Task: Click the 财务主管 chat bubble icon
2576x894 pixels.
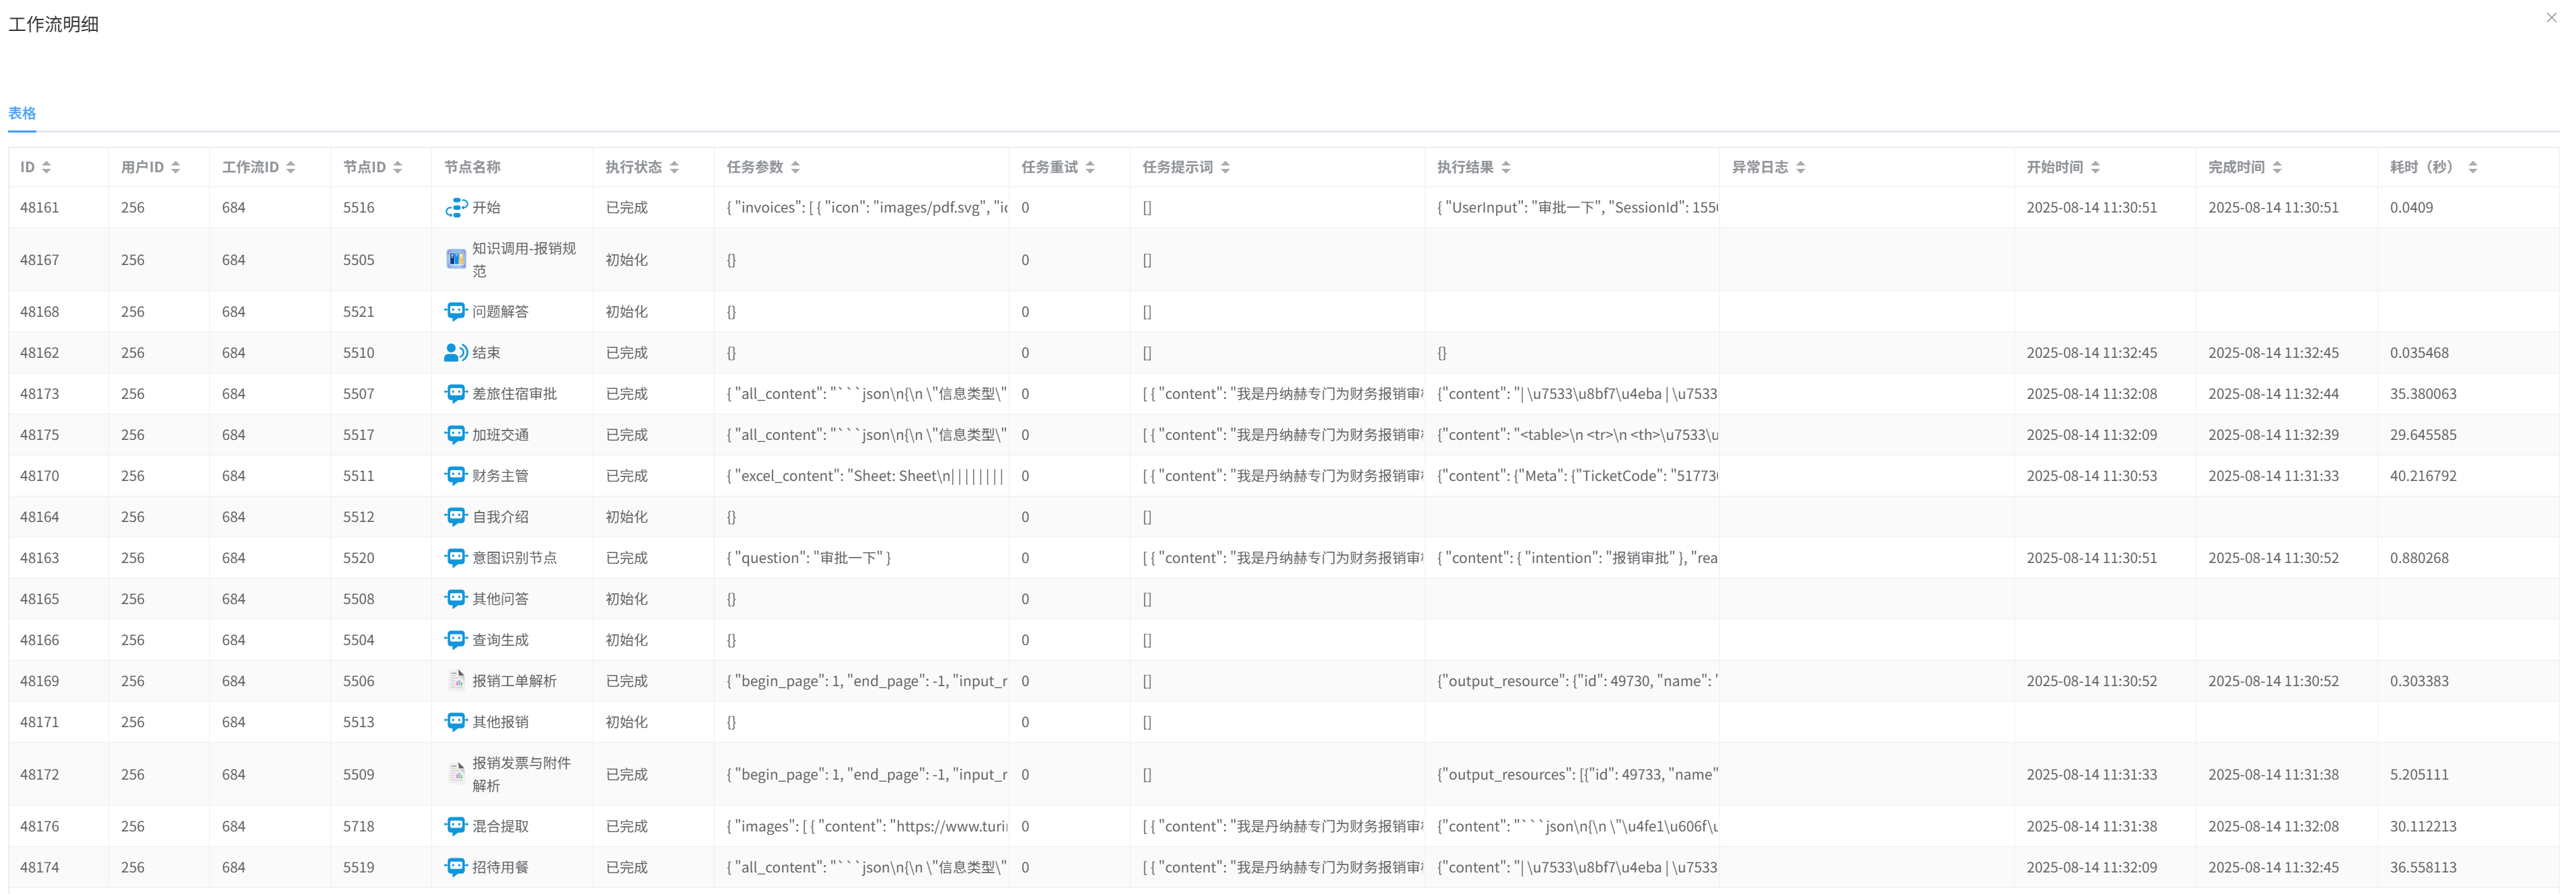Action: tap(456, 476)
